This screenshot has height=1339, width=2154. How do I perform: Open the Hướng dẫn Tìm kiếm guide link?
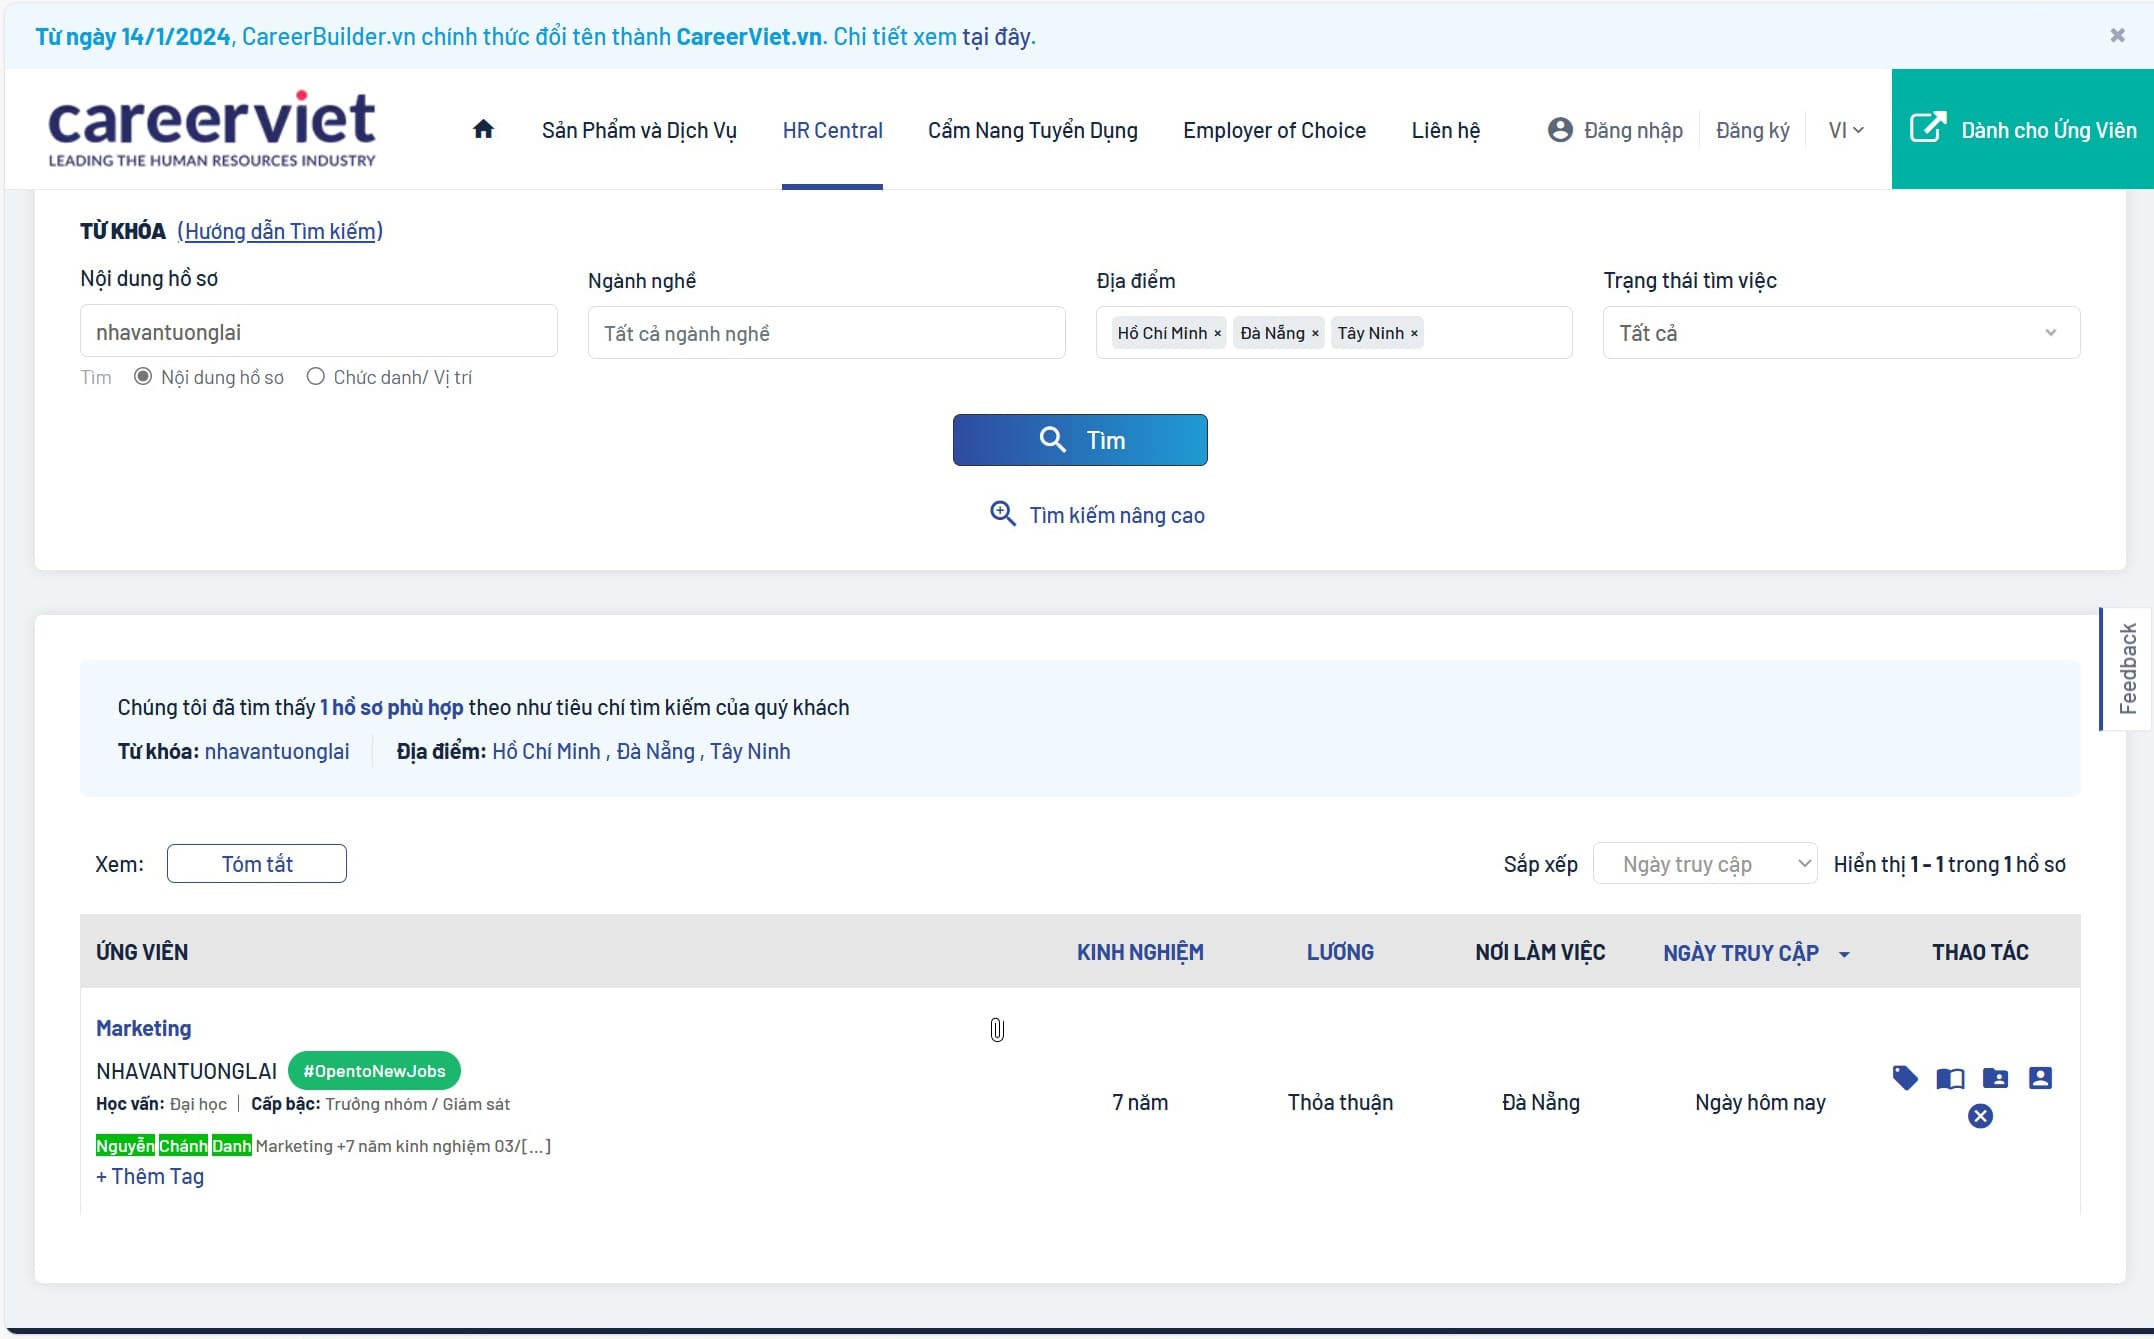click(x=280, y=231)
